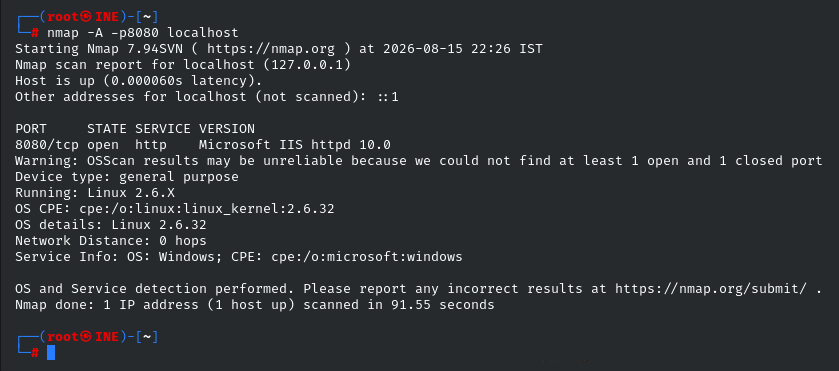Click the https://nmap.org link in the Starting line

point(271,49)
